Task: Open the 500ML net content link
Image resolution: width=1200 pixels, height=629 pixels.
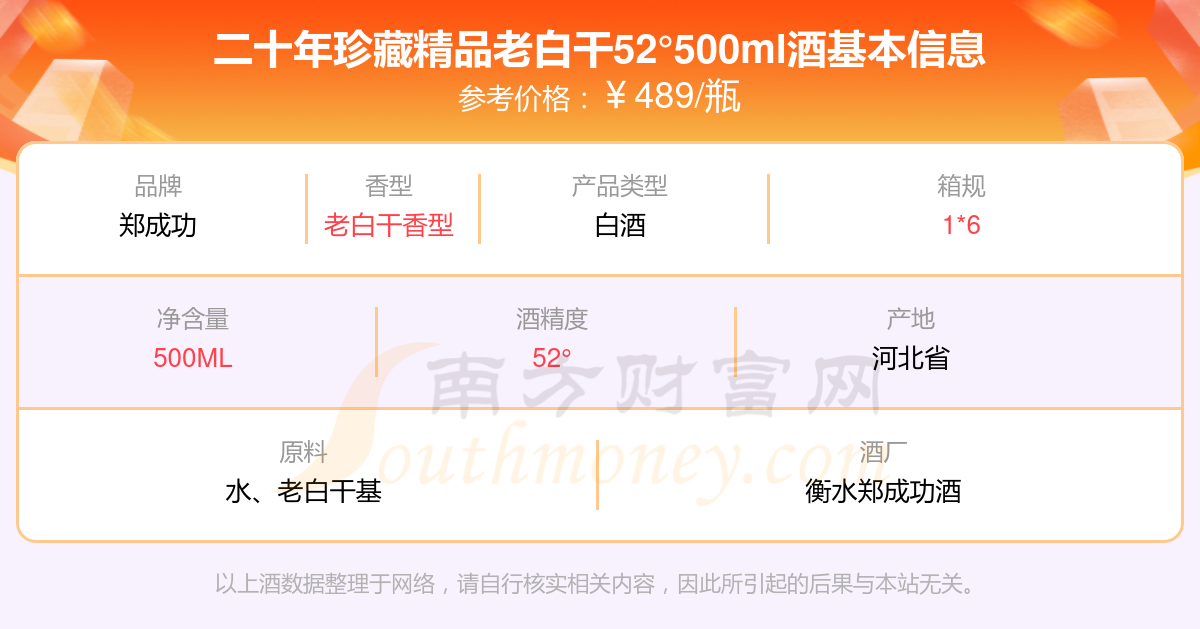Action: pyautogui.click(x=193, y=358)
